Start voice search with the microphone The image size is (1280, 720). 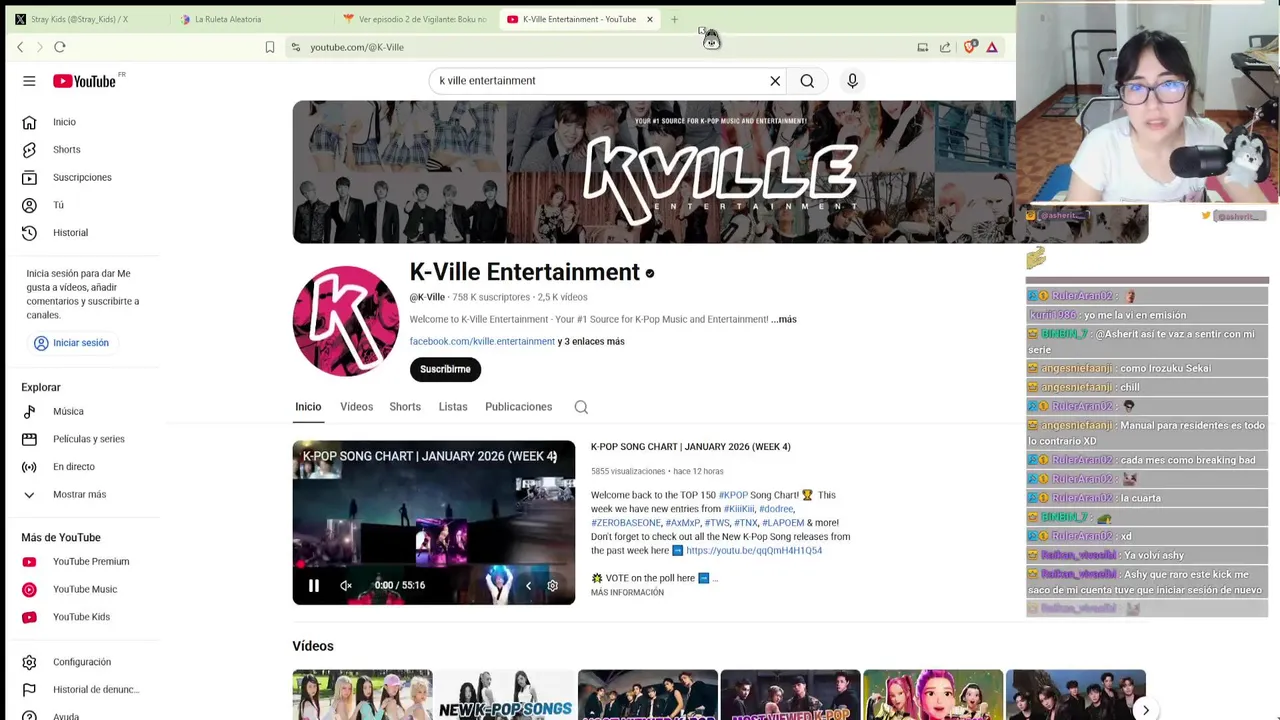852,81
